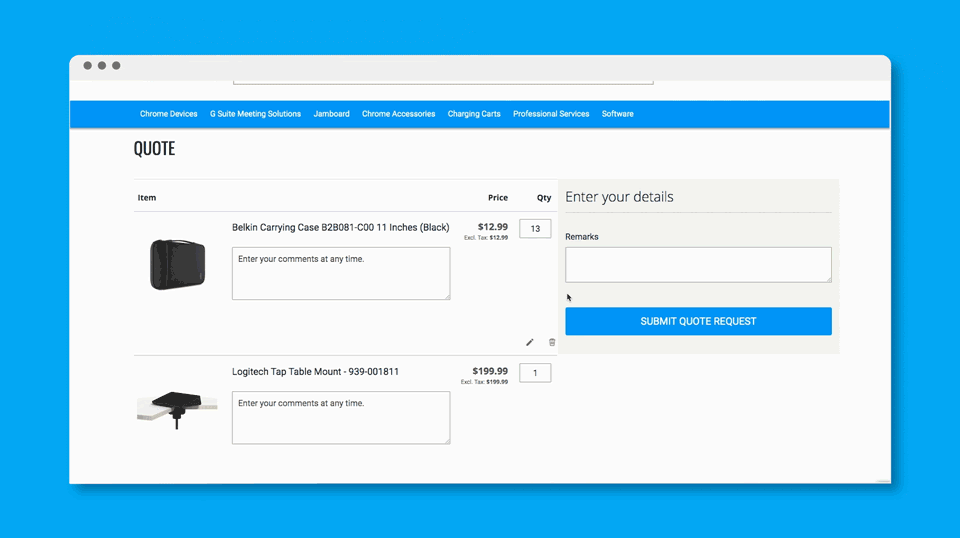Image resolution: width=960 pixels, height=538 pixels.
Task: Click the third maximize window dot
Action: pos(116,66)
